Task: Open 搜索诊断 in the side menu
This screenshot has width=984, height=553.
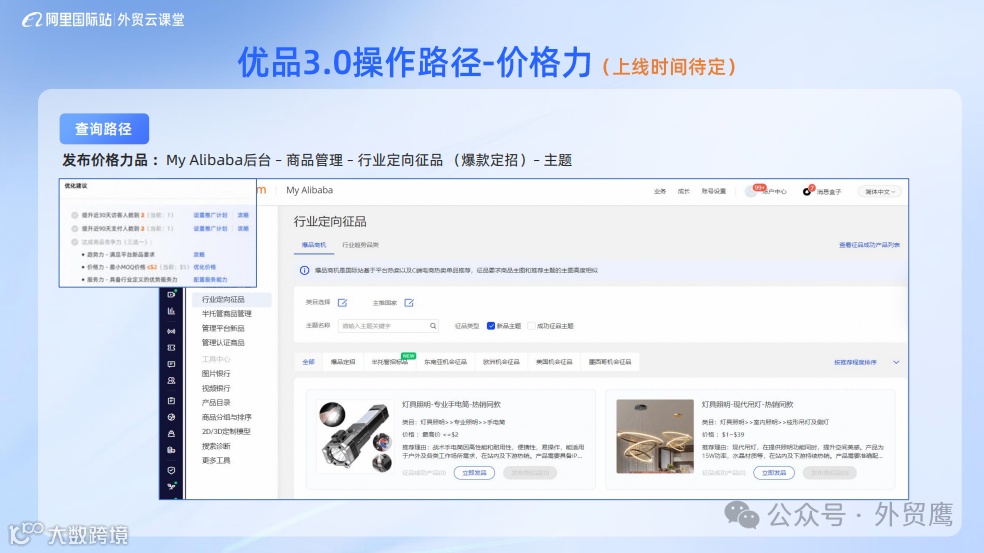Action: coord(216,446)
